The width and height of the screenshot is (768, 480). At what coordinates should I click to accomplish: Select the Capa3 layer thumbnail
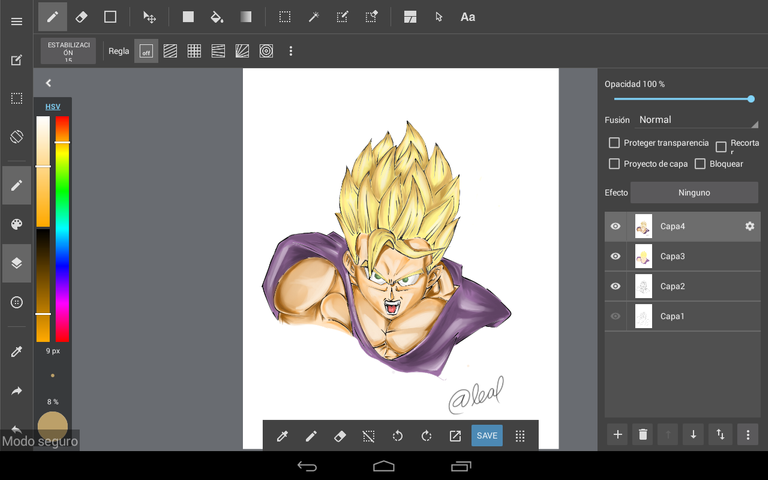643,256
